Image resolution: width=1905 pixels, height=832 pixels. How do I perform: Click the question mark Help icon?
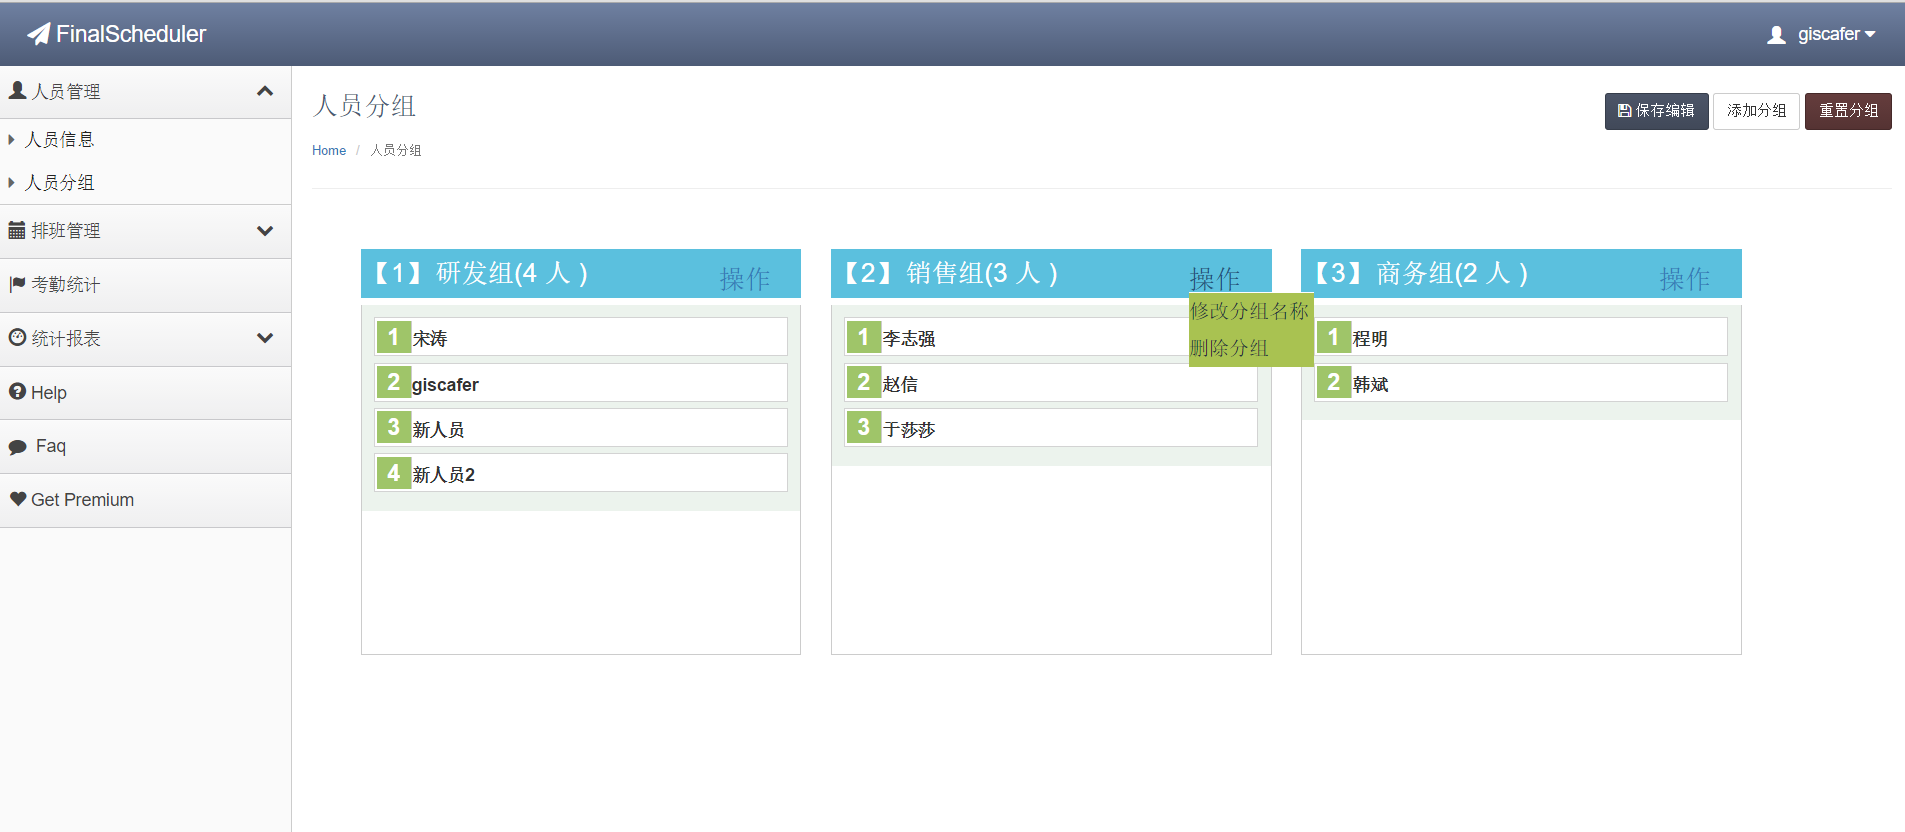pos(17,392)
